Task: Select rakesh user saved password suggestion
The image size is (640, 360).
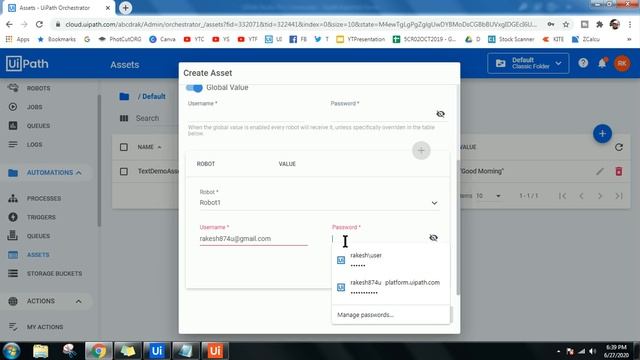Action: click(391, 260)
